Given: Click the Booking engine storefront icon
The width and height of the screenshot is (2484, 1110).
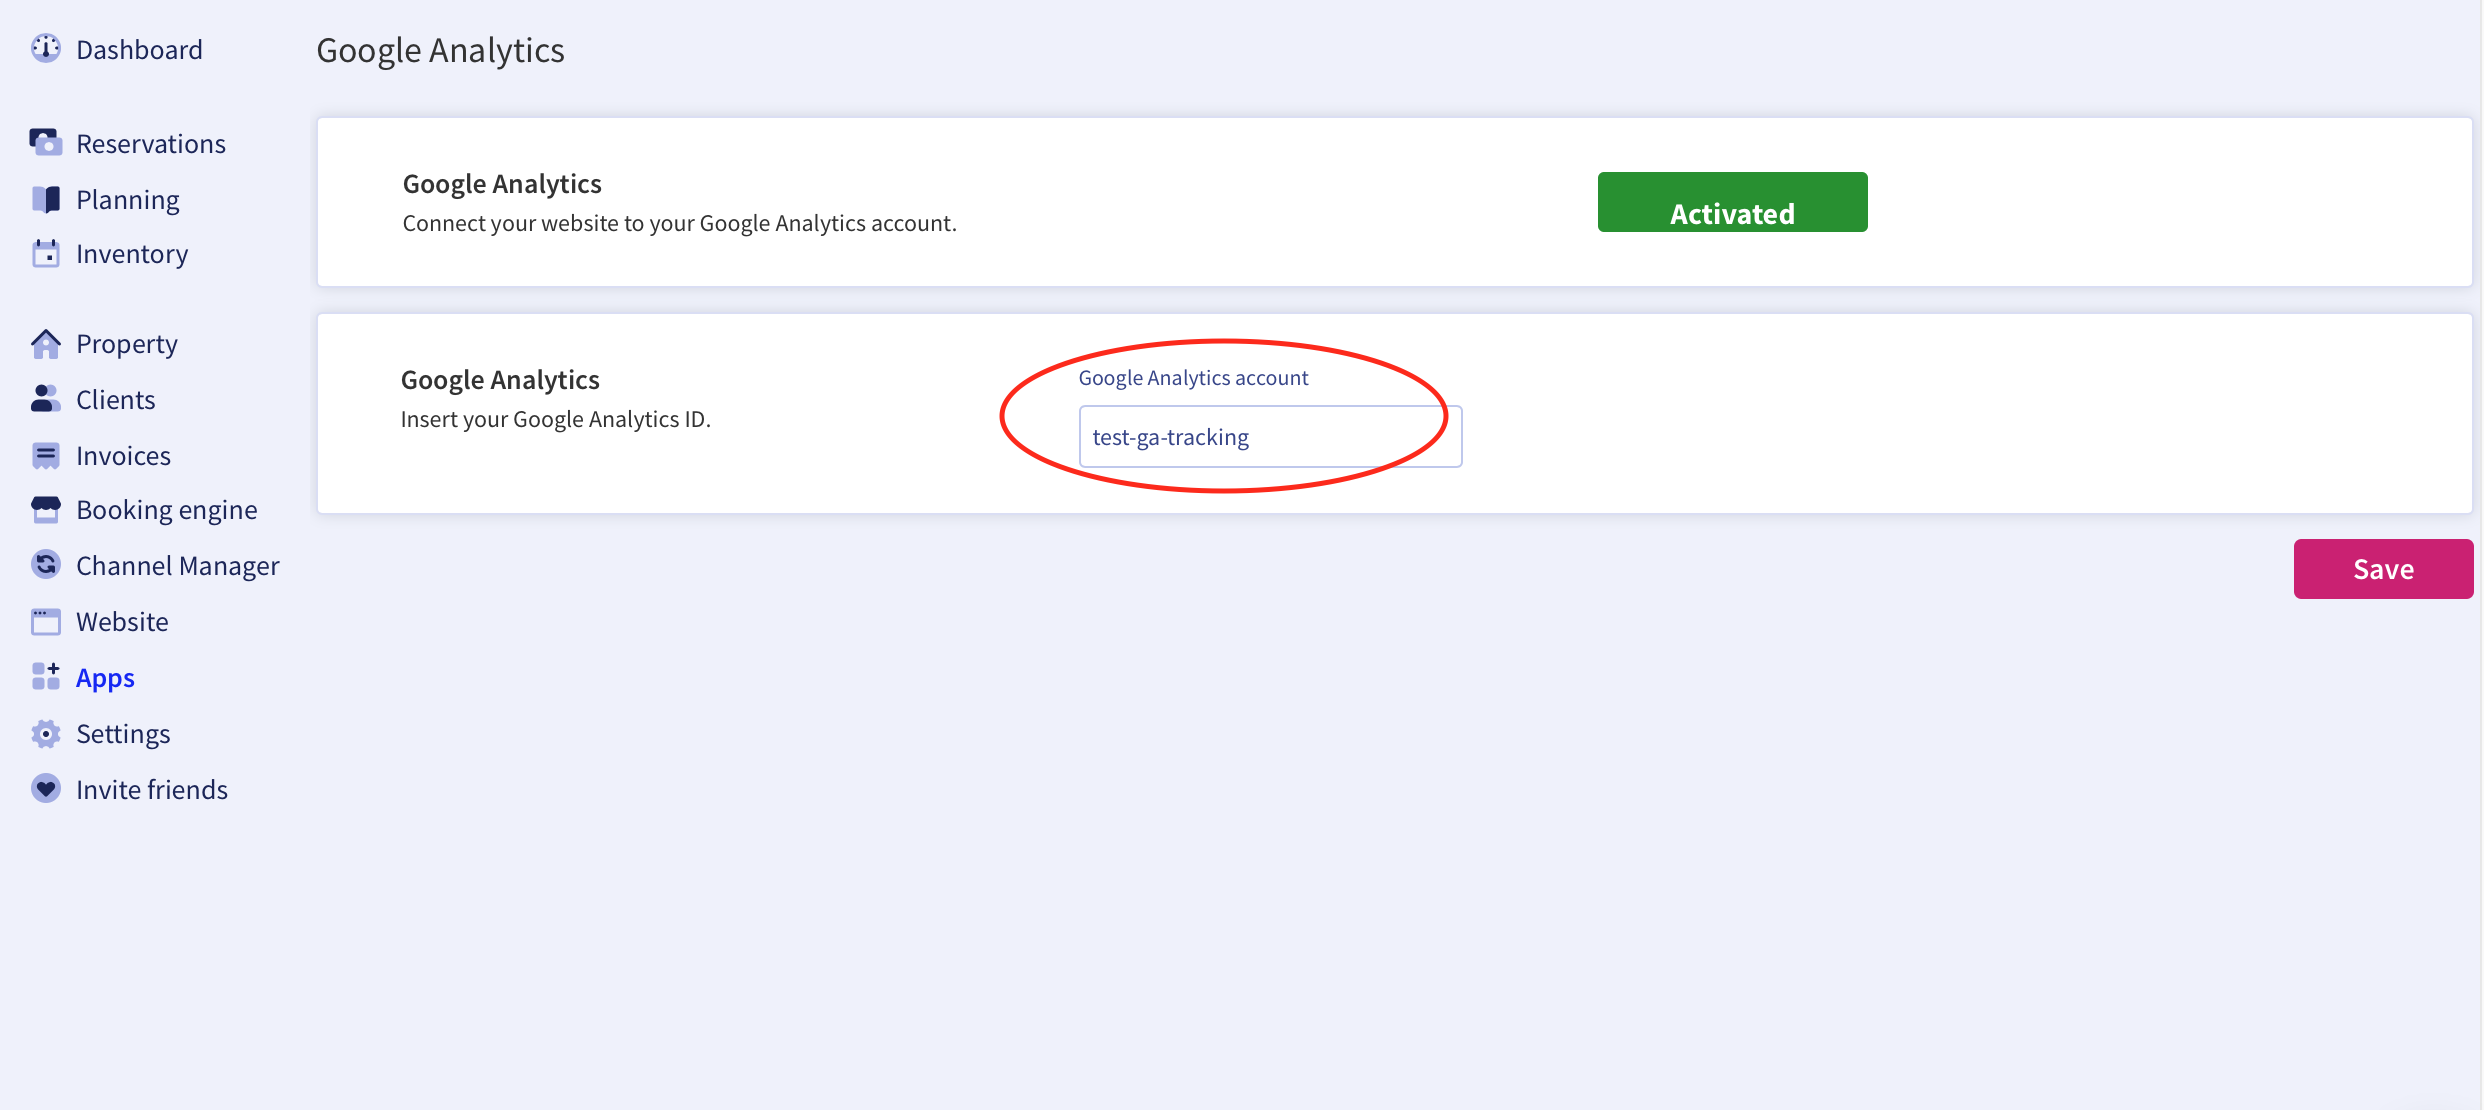Looking at the screenshot, I should point(46,509).
